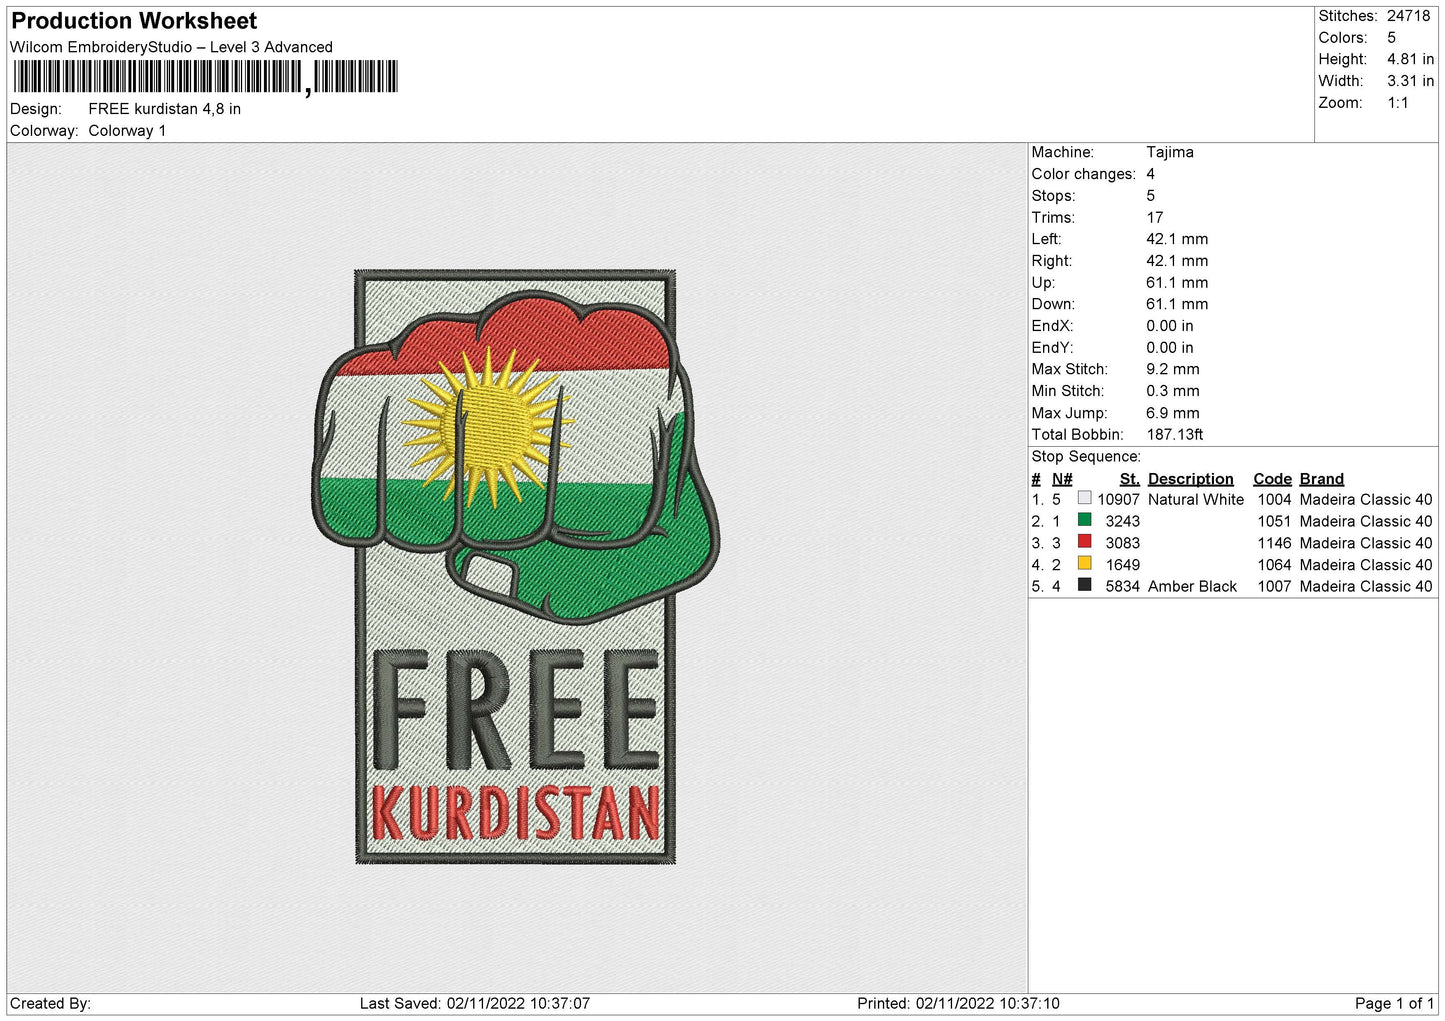Click the Zoom value '1:1'
The image size is (1445, 1021).
click(x=1397, y=103)
